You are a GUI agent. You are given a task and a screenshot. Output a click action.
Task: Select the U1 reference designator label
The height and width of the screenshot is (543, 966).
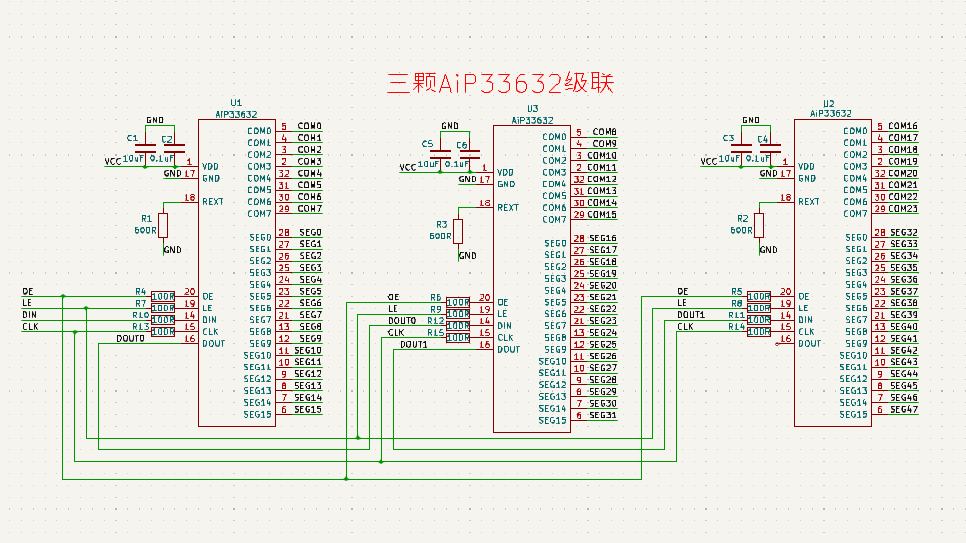click(236, 103)
